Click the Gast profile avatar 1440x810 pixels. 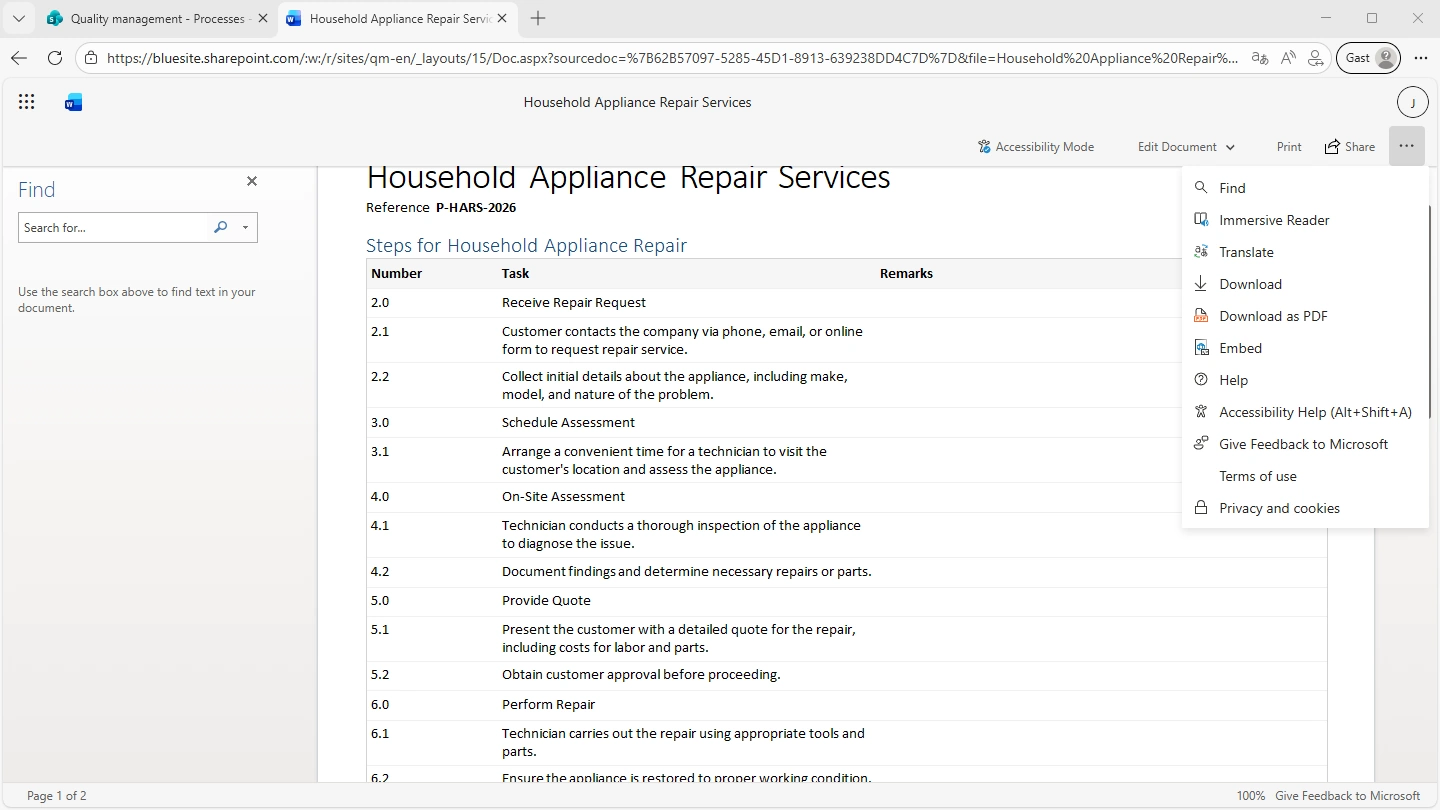[x=1368, y=58]
